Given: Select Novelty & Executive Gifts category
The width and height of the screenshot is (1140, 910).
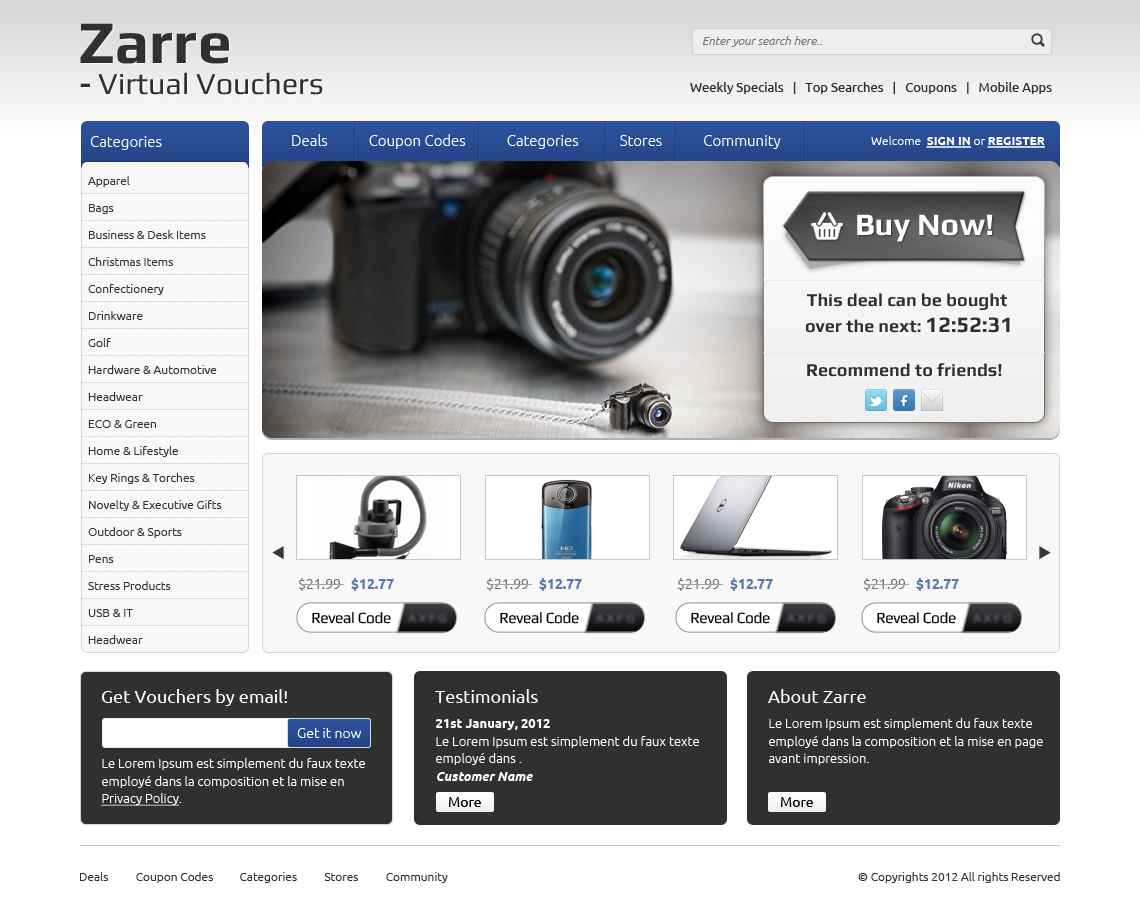Looking at the screenshot, I should click(164, 504).
